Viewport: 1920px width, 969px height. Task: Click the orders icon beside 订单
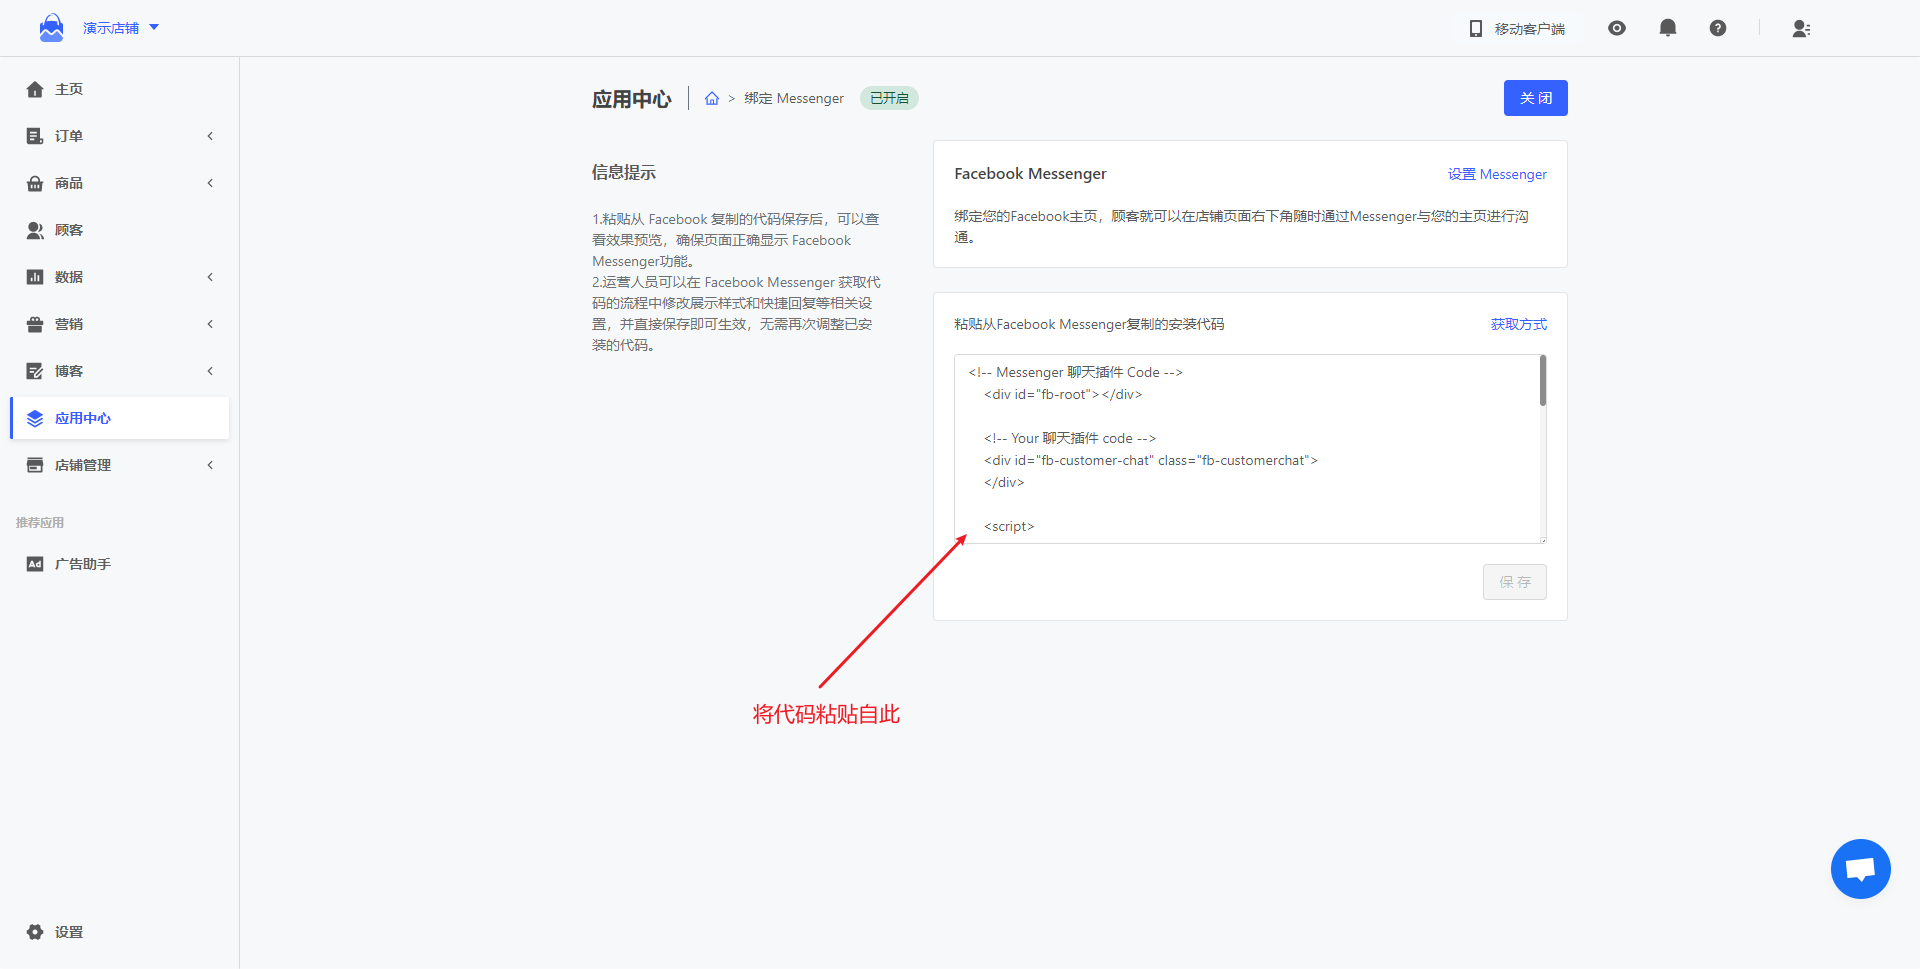coord(35,136)
